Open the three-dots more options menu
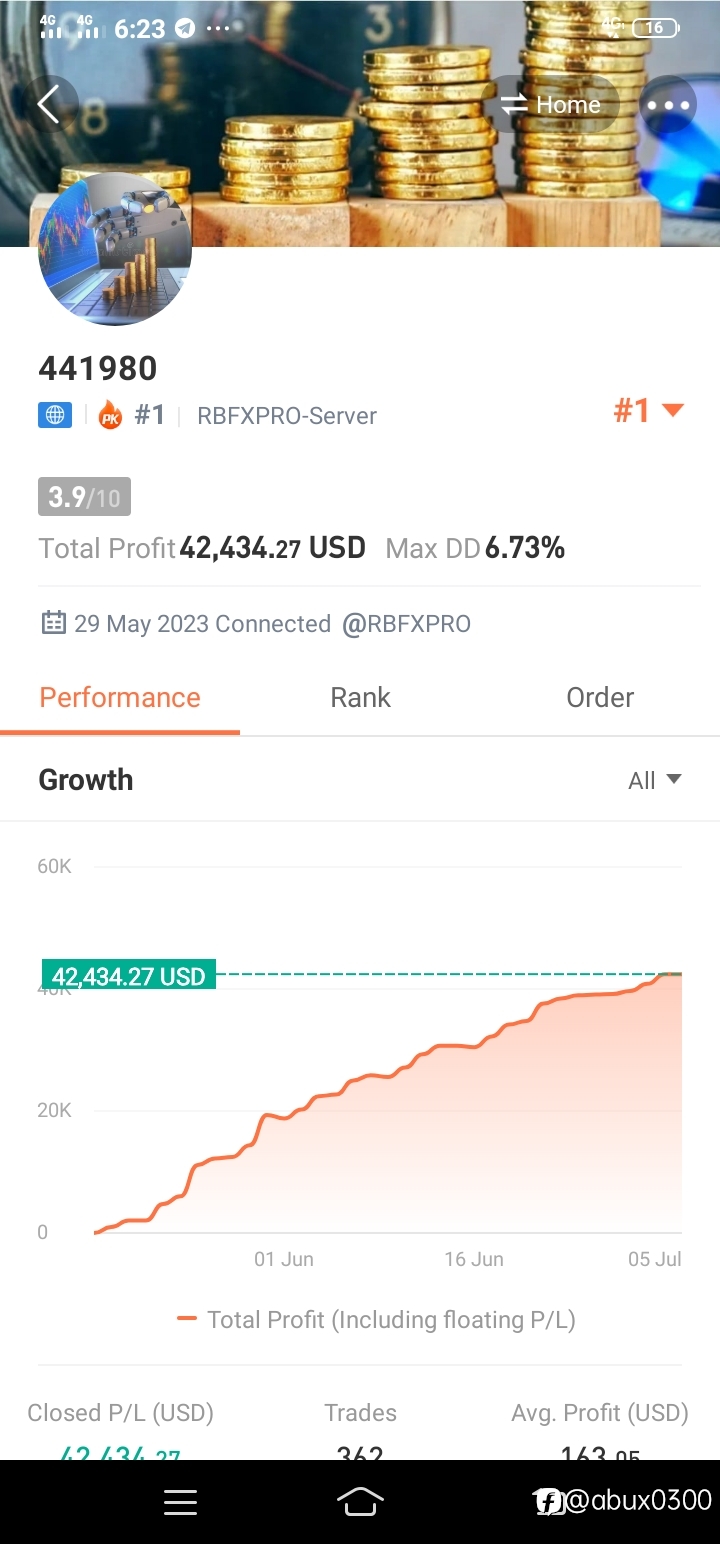The image size is (720, 1544). [x=668, y=105]
